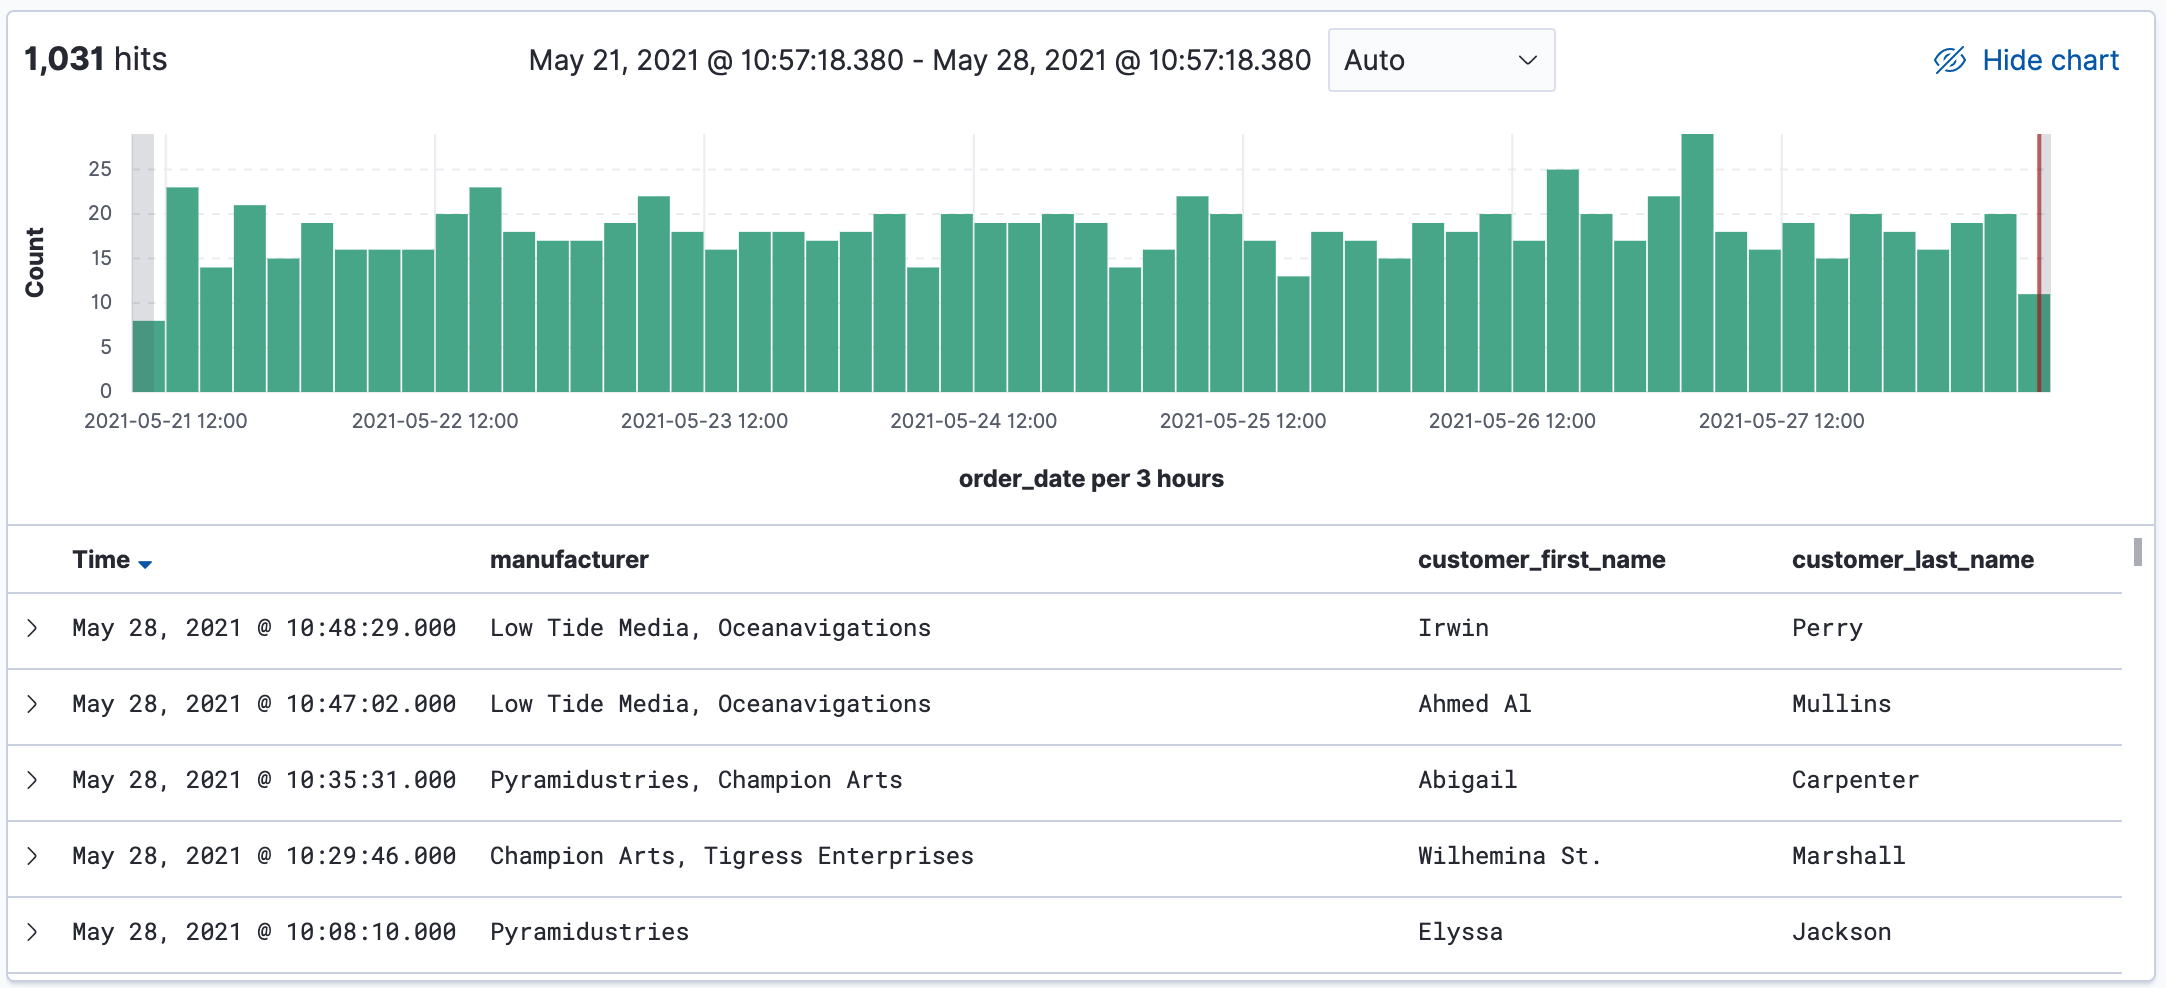Click the crossed-eye icon beside Hide chart
2166x988 pixels.
click(1949, 61)
